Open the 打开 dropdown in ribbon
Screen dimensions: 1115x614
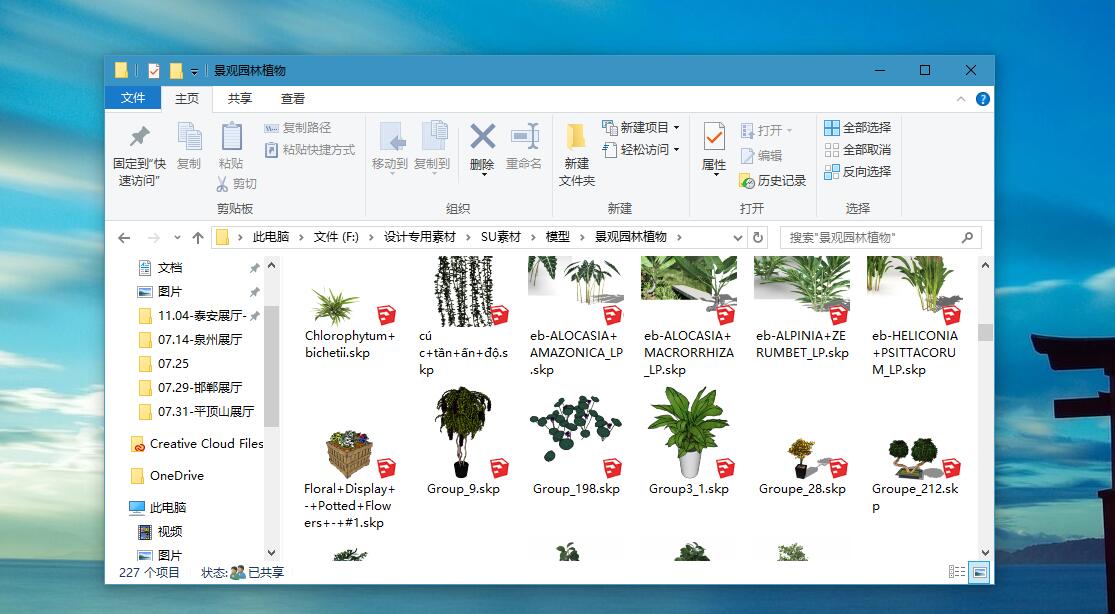click(x=789, y=131)
